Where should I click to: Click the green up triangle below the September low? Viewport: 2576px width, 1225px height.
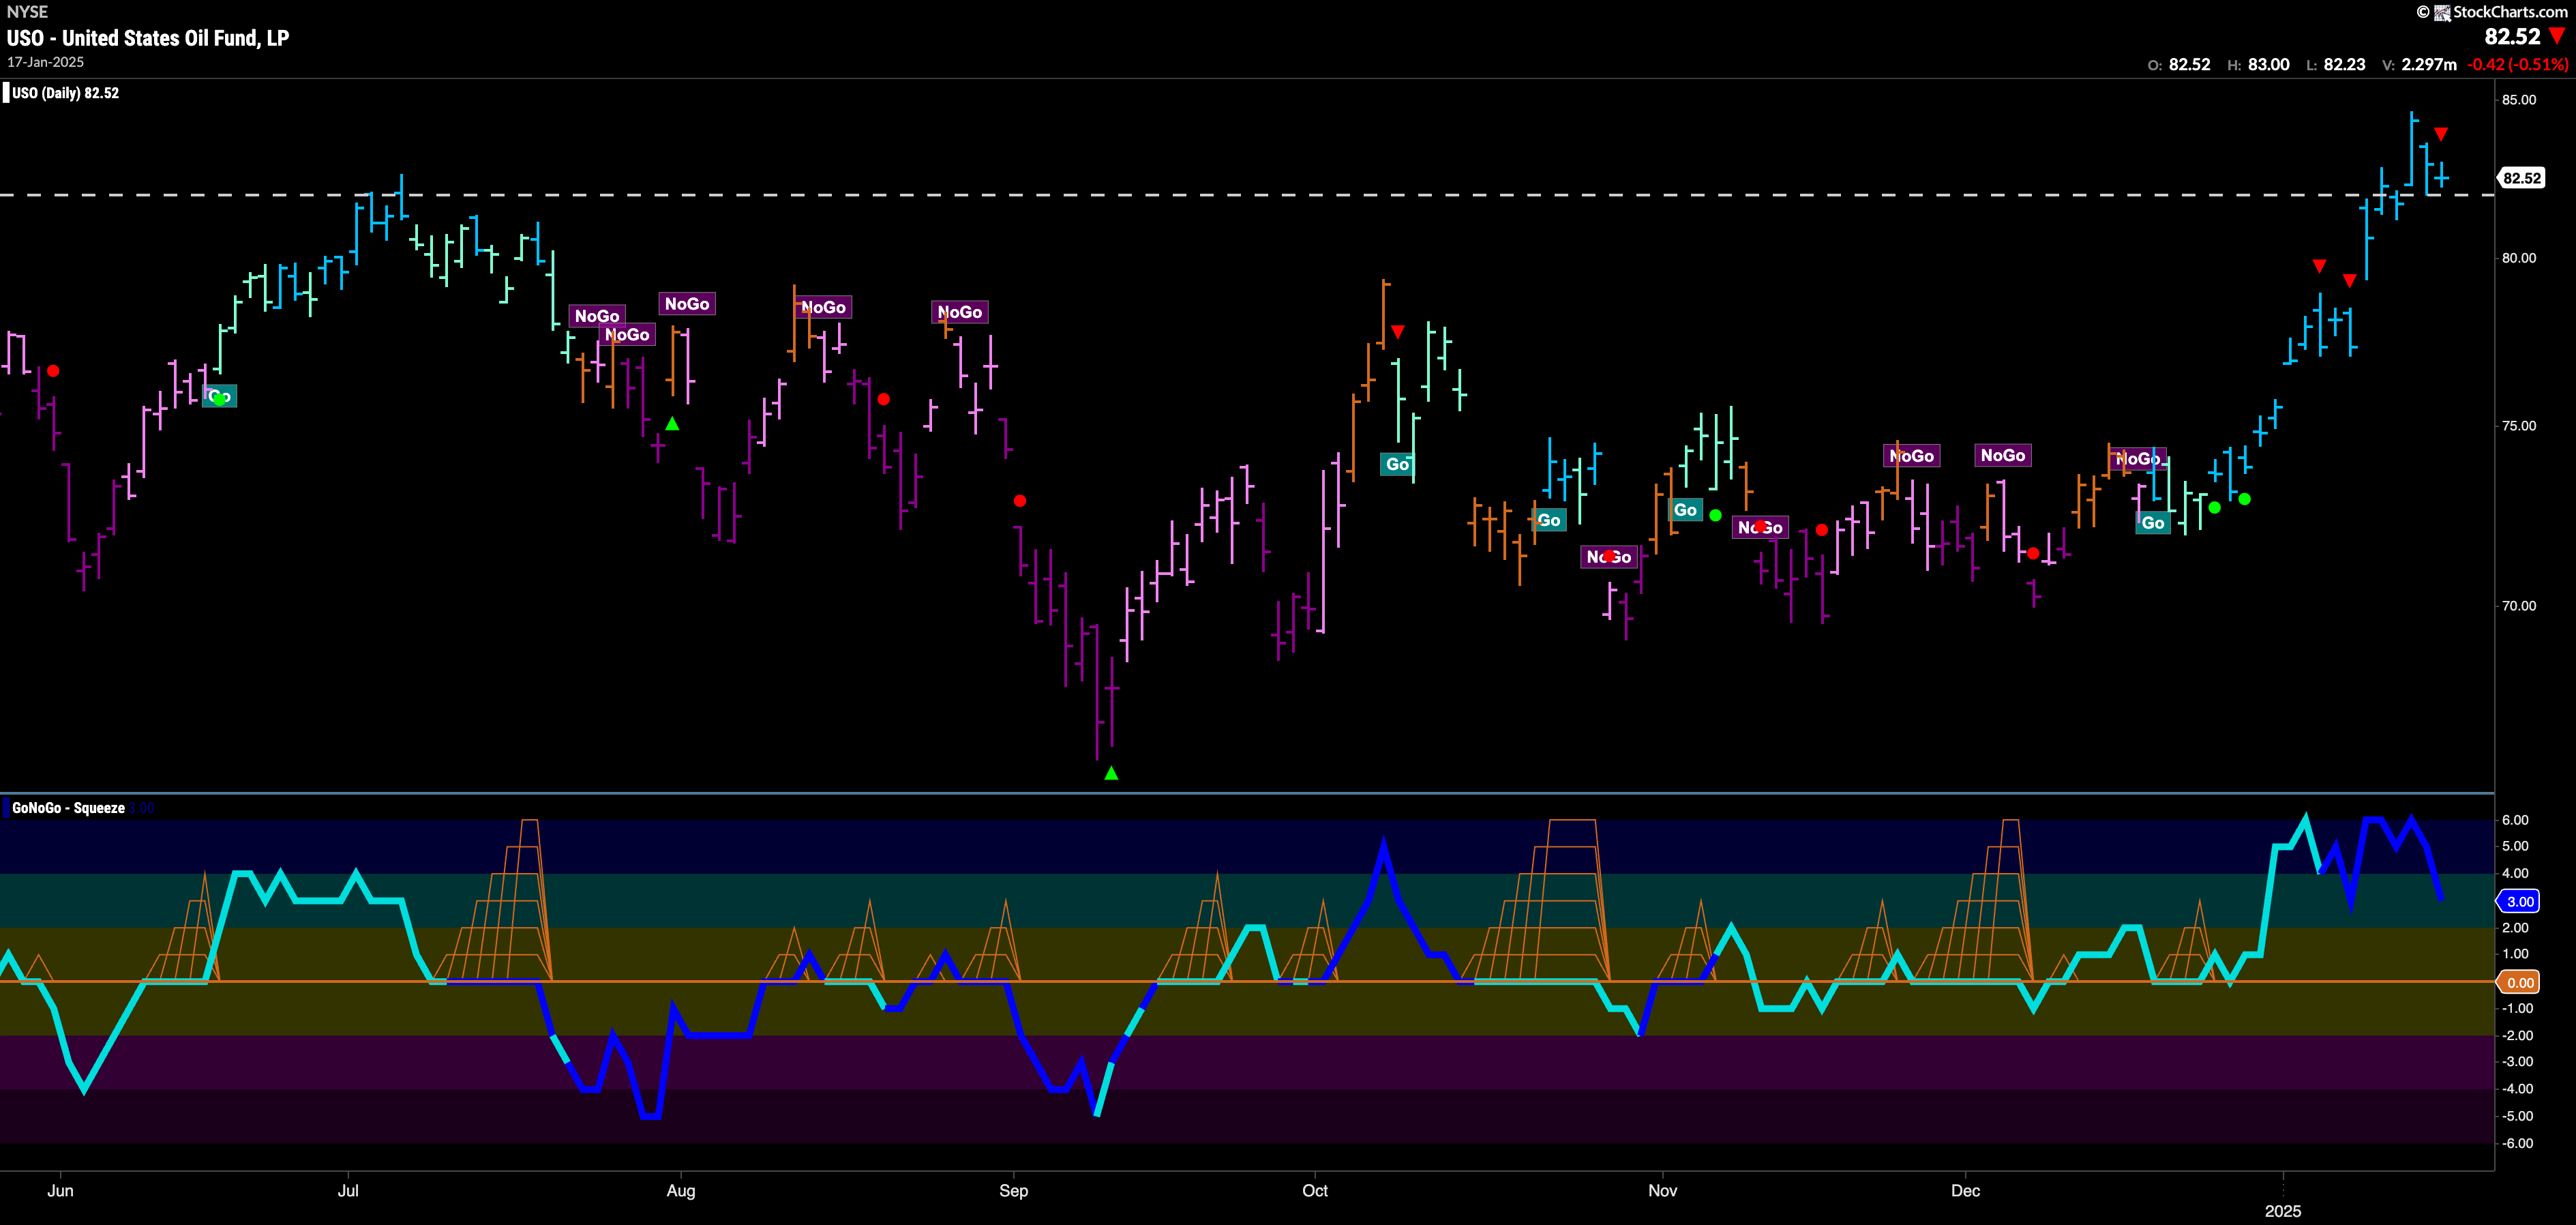tap(1111, 773)
